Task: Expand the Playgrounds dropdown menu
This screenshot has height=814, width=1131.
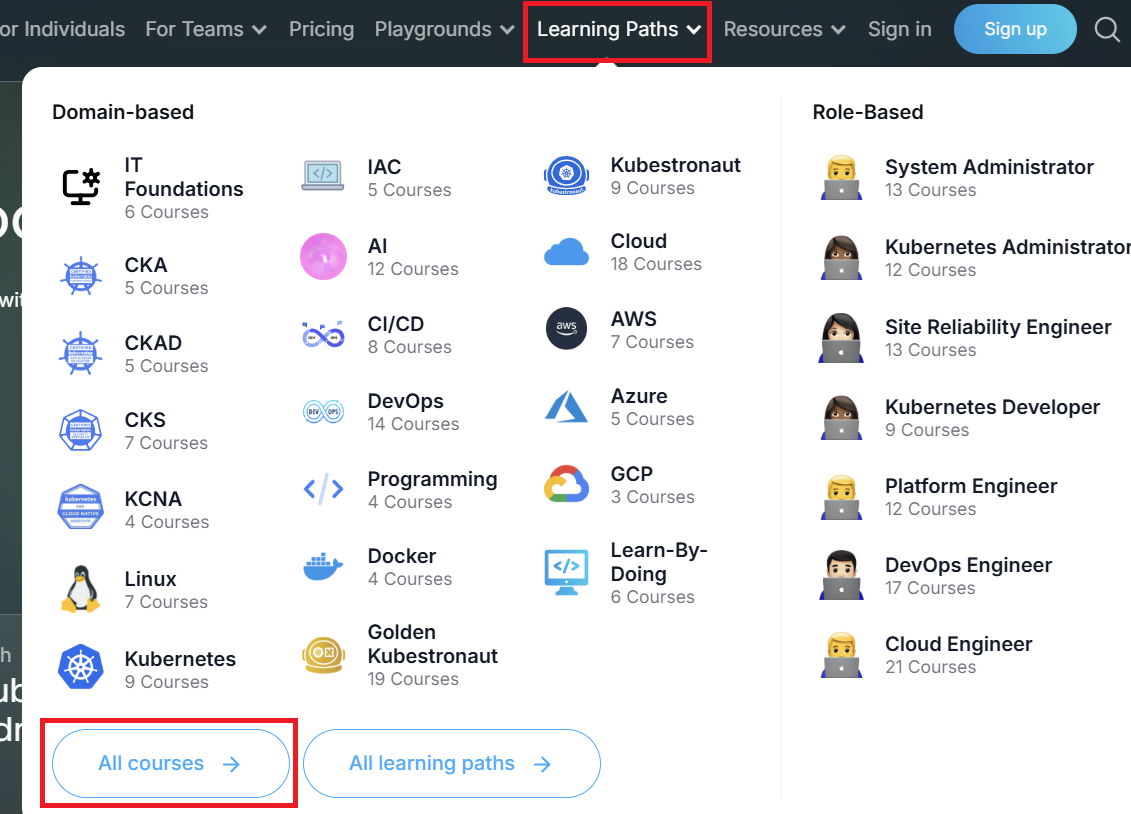Action: (x=444, y=30)
